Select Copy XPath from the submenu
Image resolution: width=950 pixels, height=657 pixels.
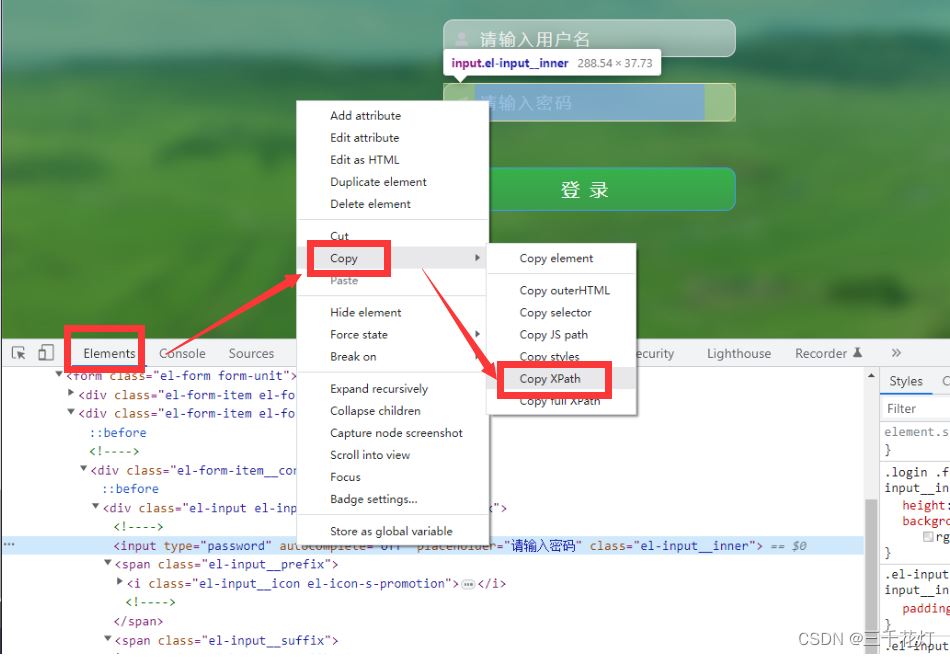coord(550,379)
